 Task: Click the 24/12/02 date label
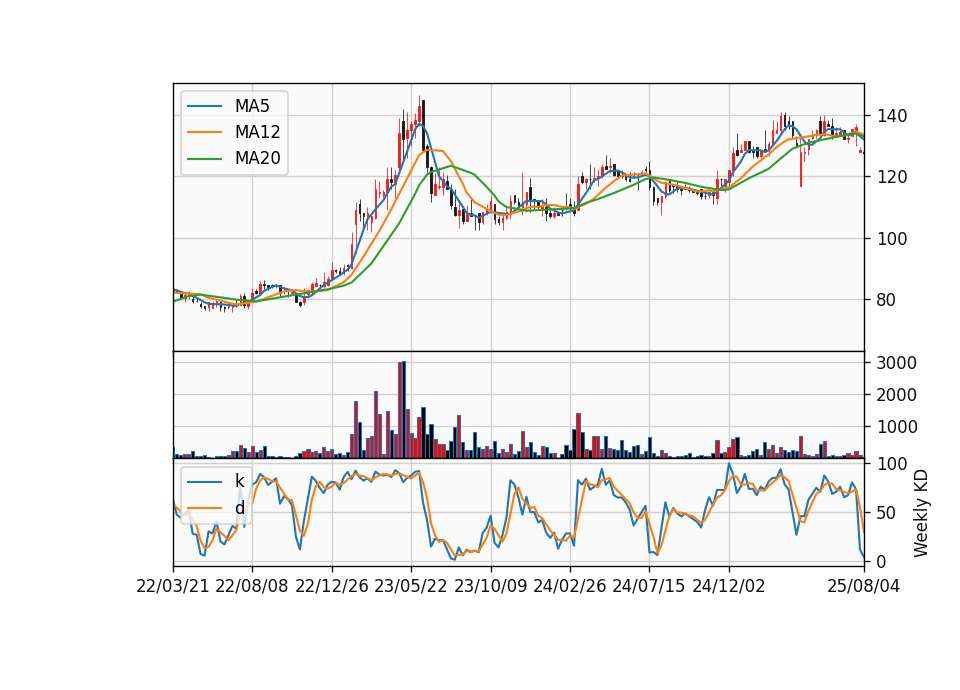(x=729, y=586)
